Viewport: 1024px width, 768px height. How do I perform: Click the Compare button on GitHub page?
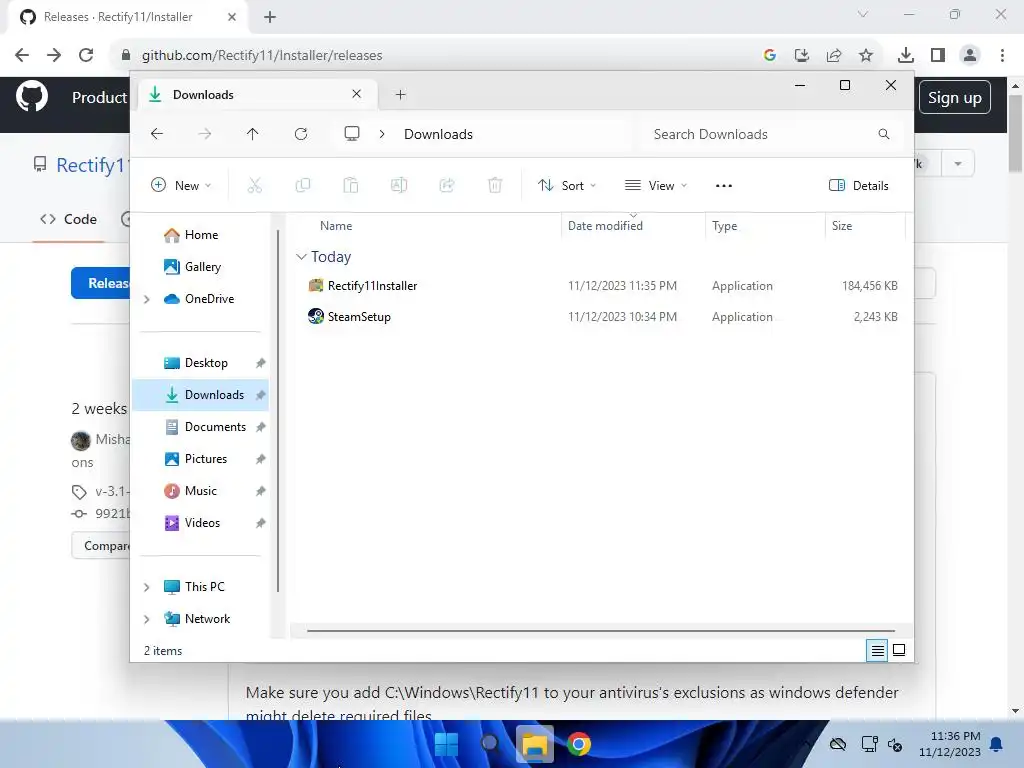[x=101, y=545]
